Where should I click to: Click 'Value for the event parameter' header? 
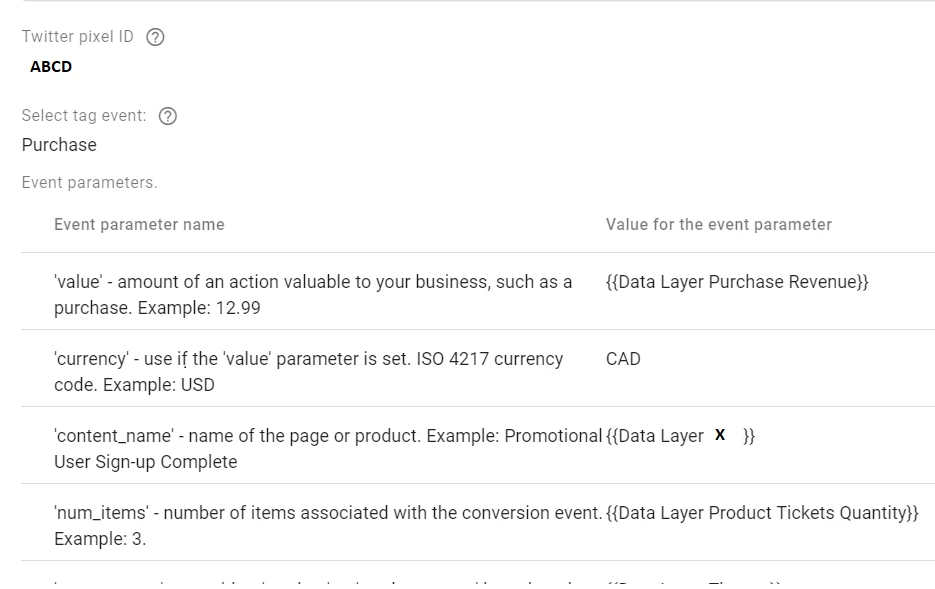[718, 225]
